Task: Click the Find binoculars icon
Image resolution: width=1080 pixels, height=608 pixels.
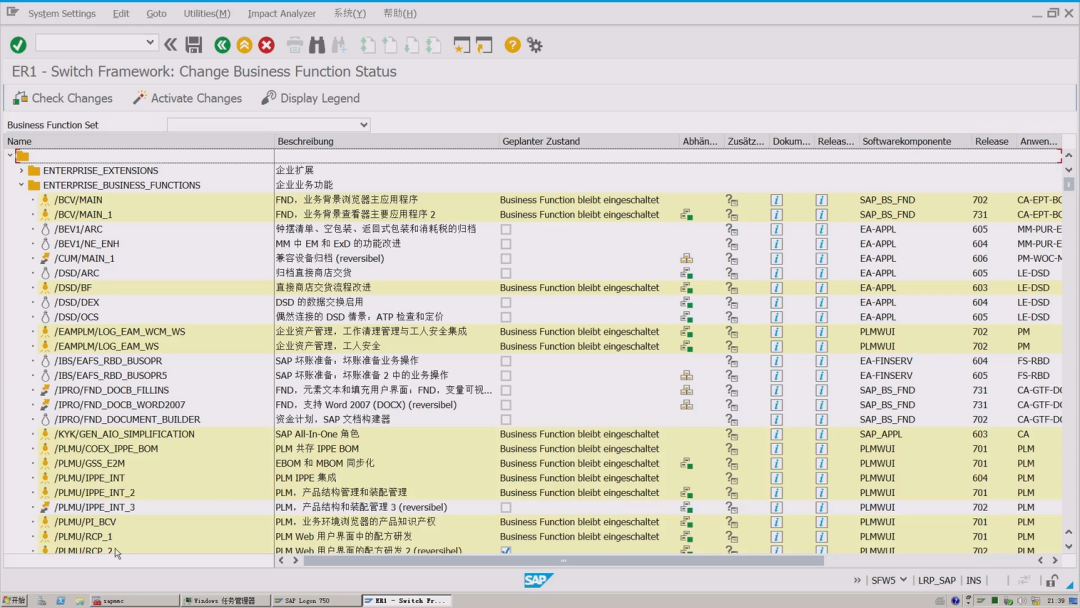Action: (x=317, y=45)
